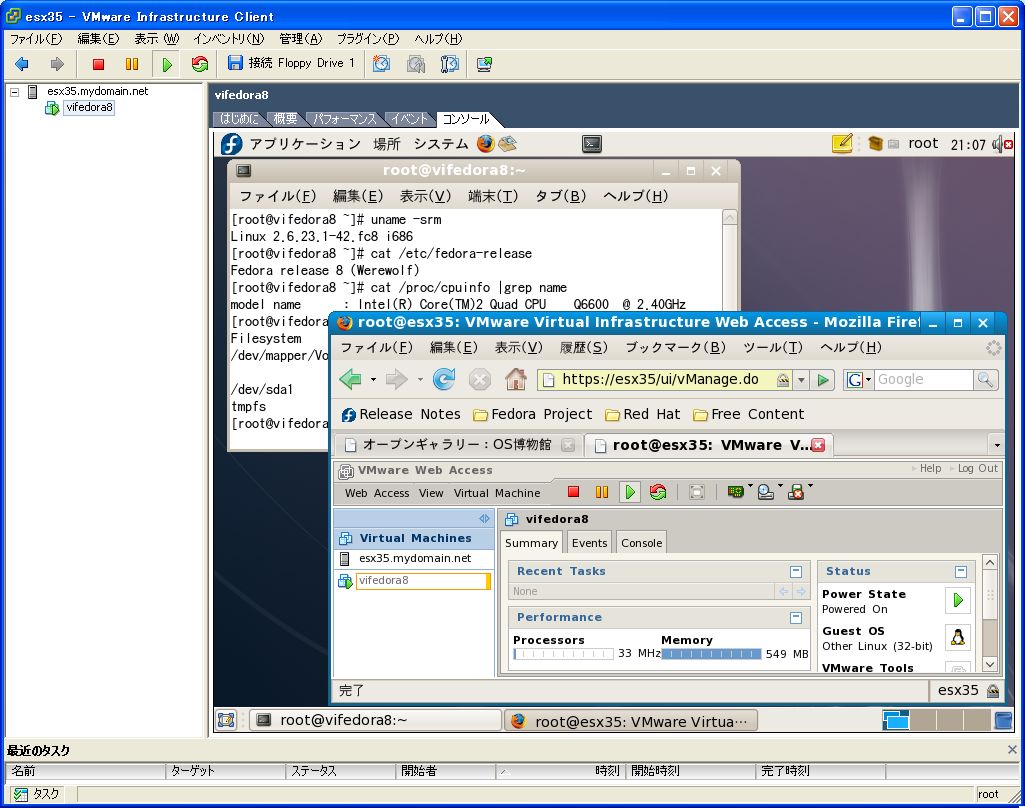
Task: Open the Red Hat bookmark folder
Action: pyautogui.click(x=643, y=414)
